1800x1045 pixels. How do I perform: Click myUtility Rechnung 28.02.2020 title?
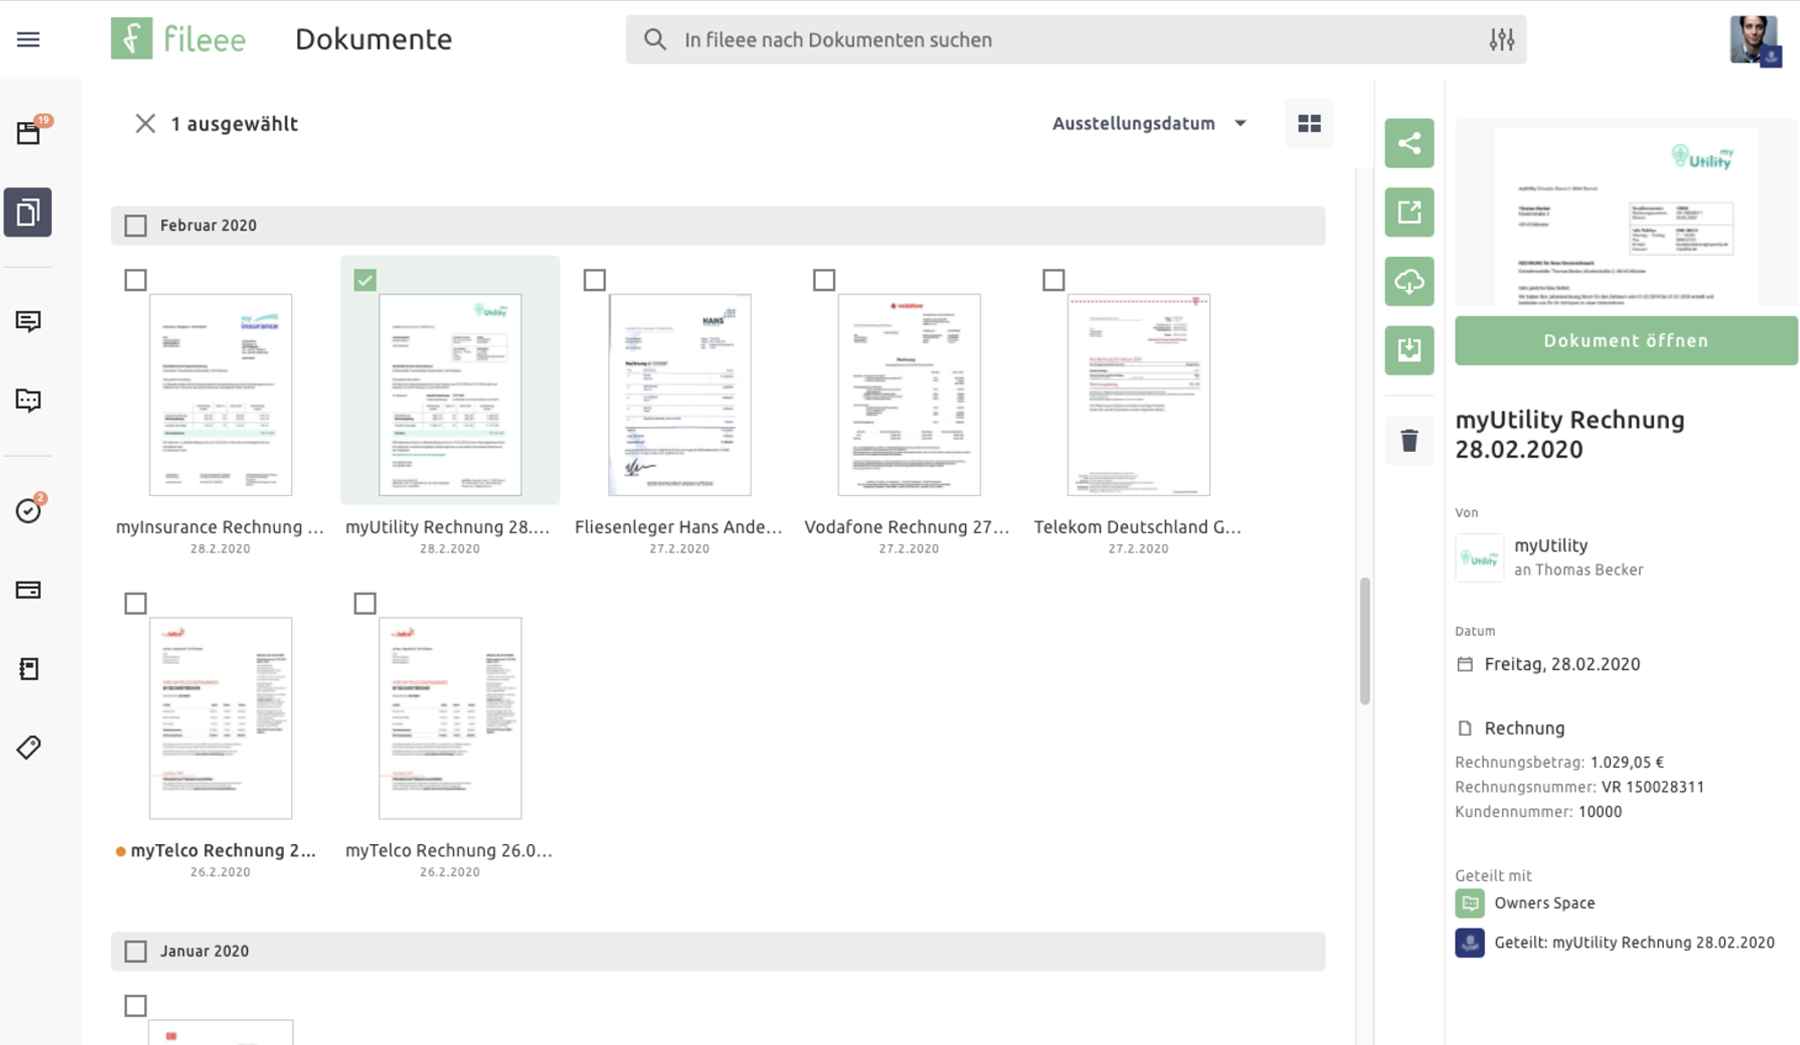pyautogui.click(x=1570, y=434)
